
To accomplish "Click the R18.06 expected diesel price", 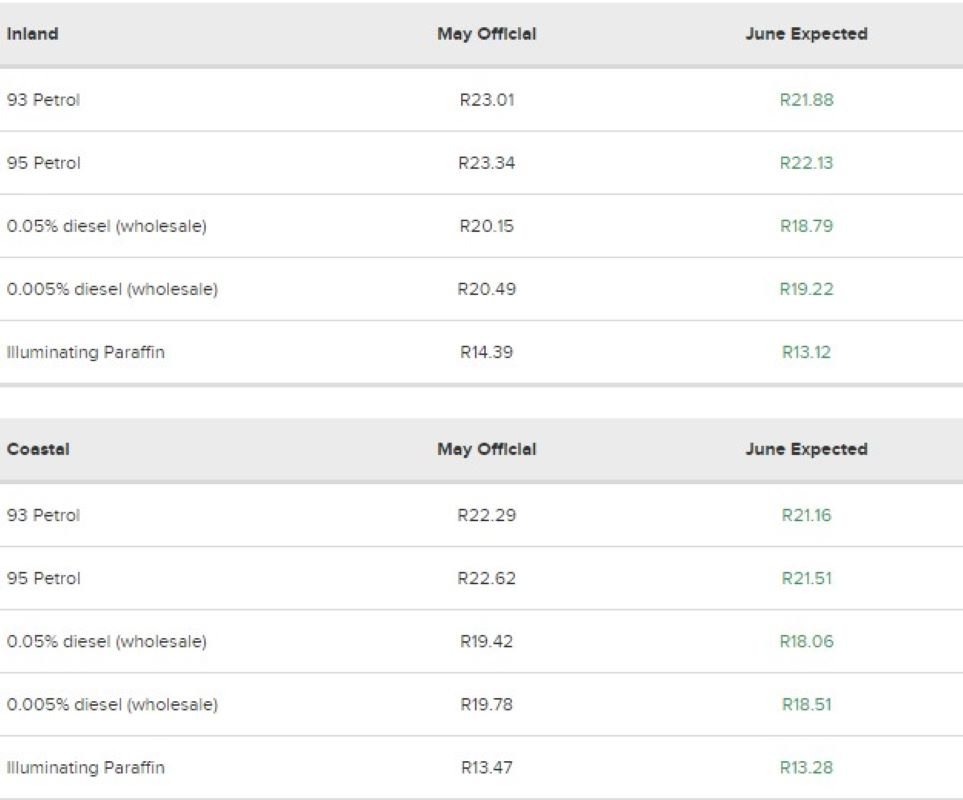I will [x=806, y=641].
